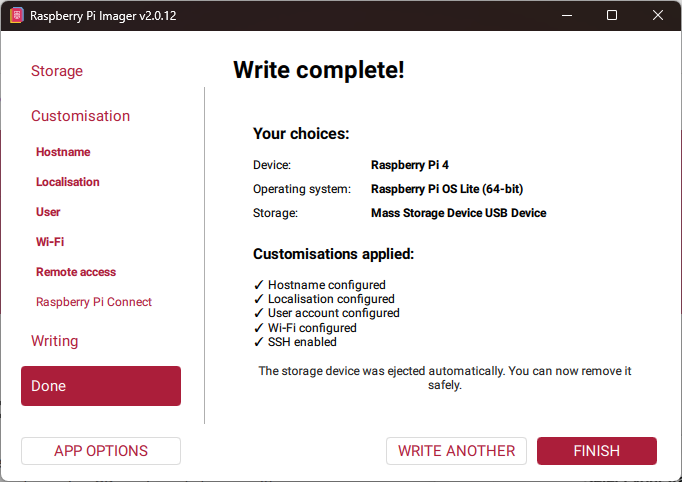This screenshot has height=482, width=682.
Task: Open APP OPTIONS
Action: (101, 451)
